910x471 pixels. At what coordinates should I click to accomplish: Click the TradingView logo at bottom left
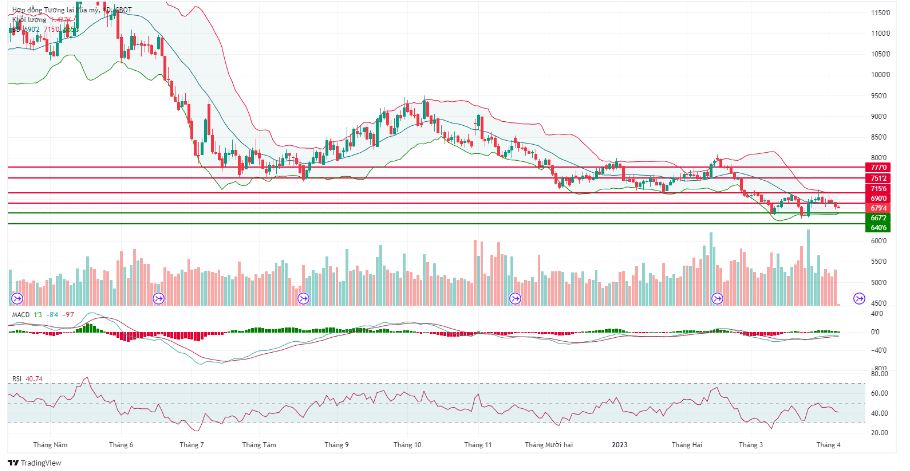coord(34,463)
